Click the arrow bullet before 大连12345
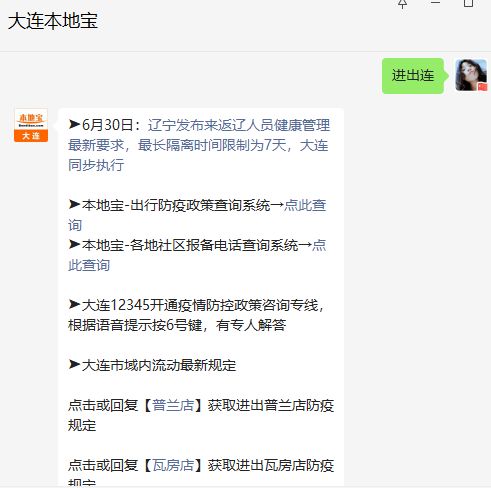The width and height of the screenshot is (491, 488). [x=74, y=305]
